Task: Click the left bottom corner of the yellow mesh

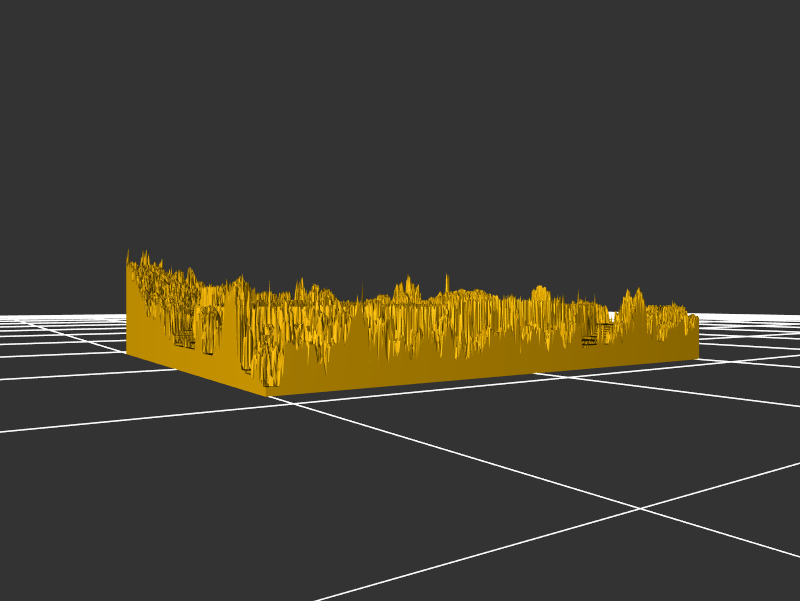Action: click(127, 352)
